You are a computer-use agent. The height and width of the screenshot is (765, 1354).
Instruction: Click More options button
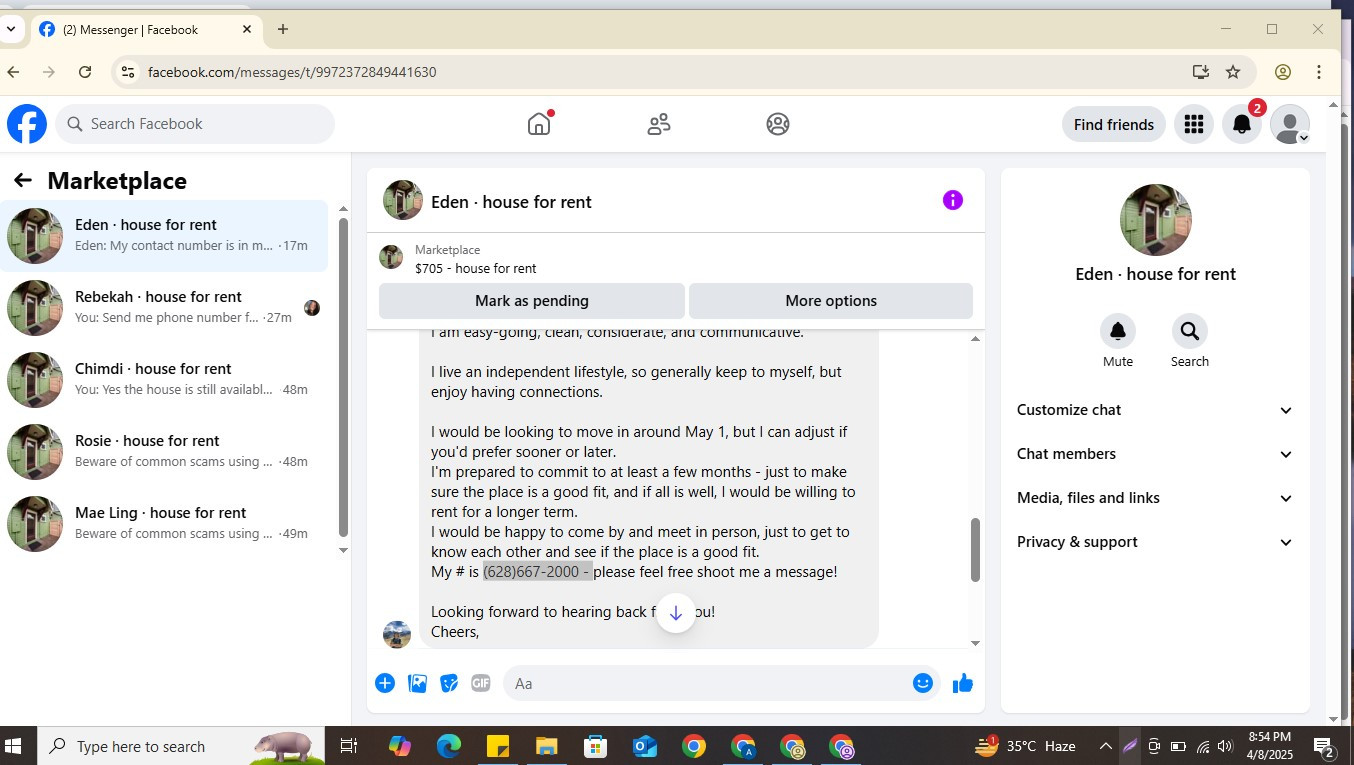pos(831,301)
